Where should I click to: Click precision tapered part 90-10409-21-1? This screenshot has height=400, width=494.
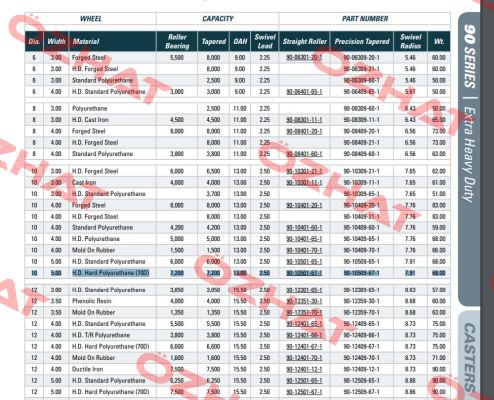(361, 217)
